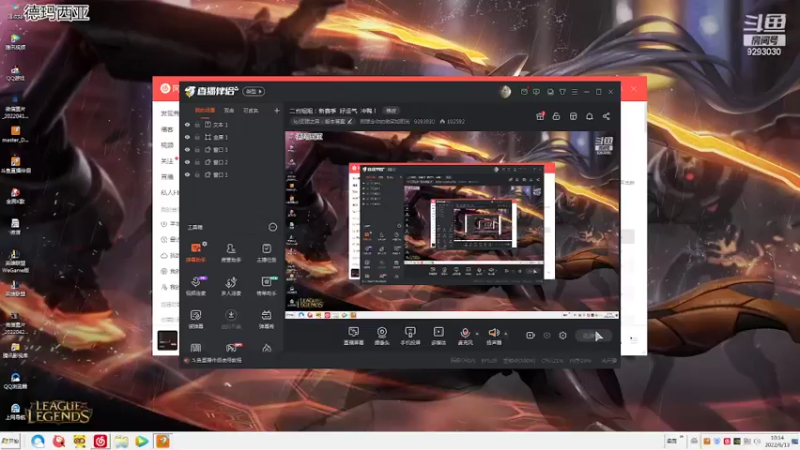Click room number 9293030 under the title

[424, 121]
